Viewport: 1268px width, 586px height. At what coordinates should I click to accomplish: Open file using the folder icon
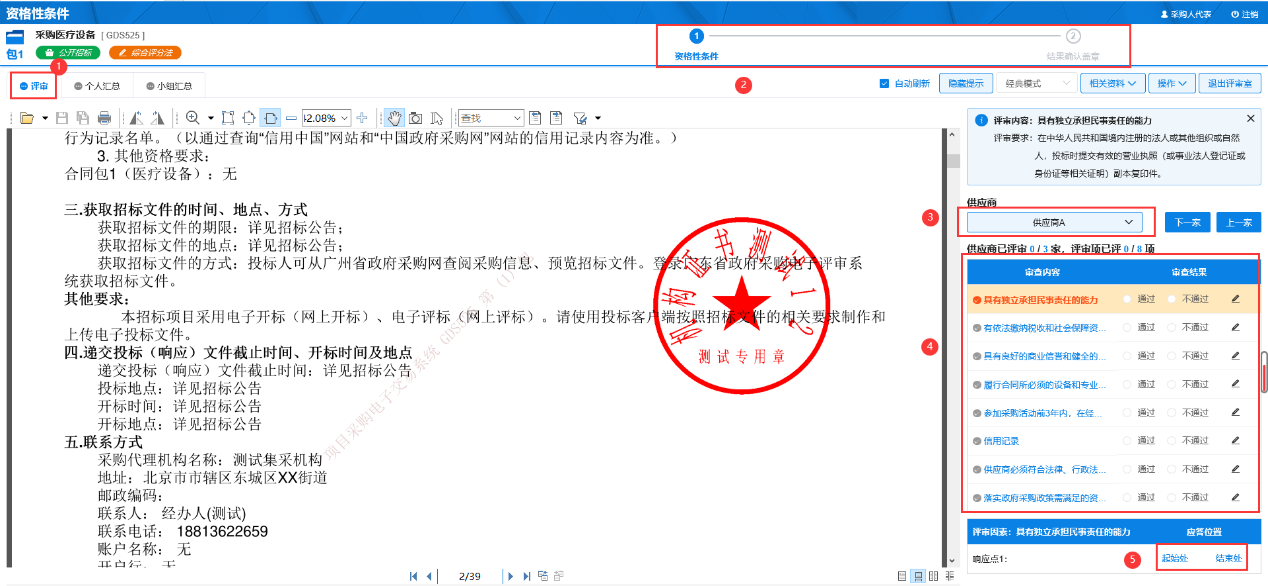[27, 118]
